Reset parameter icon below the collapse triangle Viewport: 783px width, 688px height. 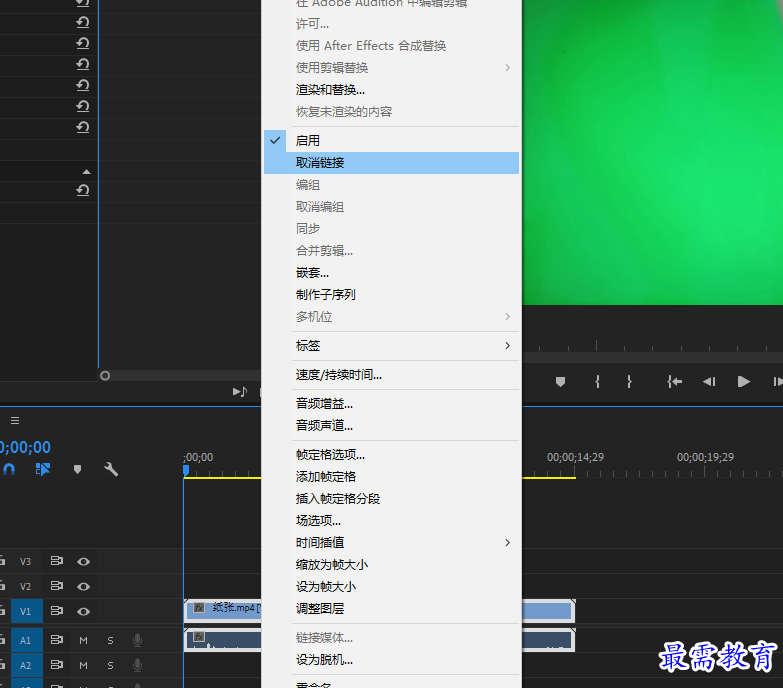pyautogui.click(x=82, y=190)
